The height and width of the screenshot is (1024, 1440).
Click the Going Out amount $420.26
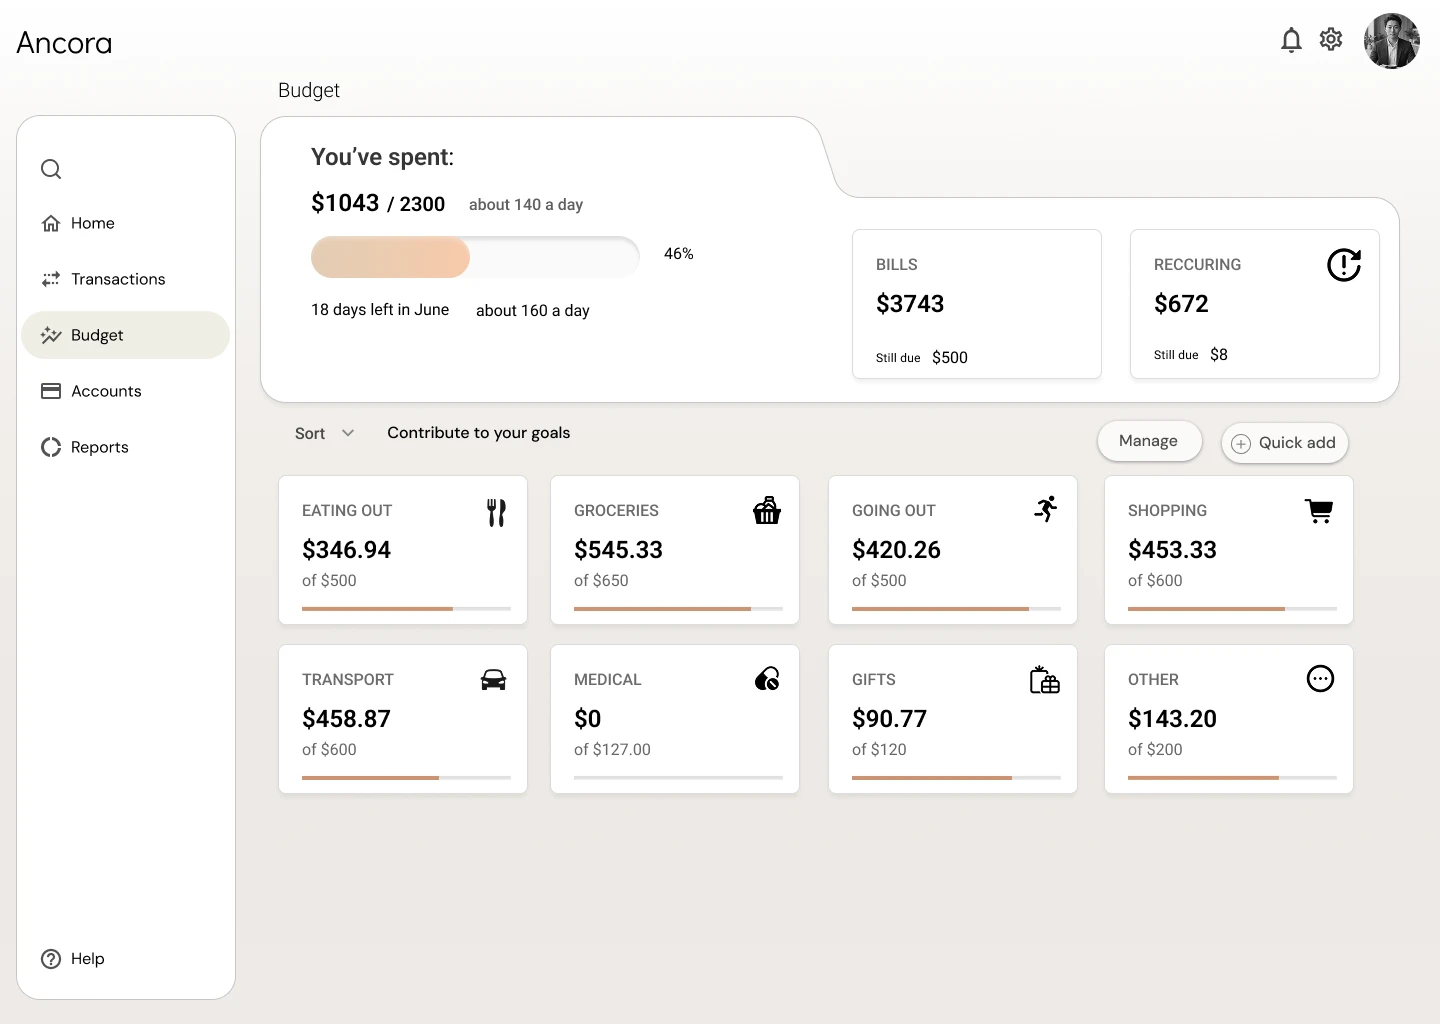point(897,550)
